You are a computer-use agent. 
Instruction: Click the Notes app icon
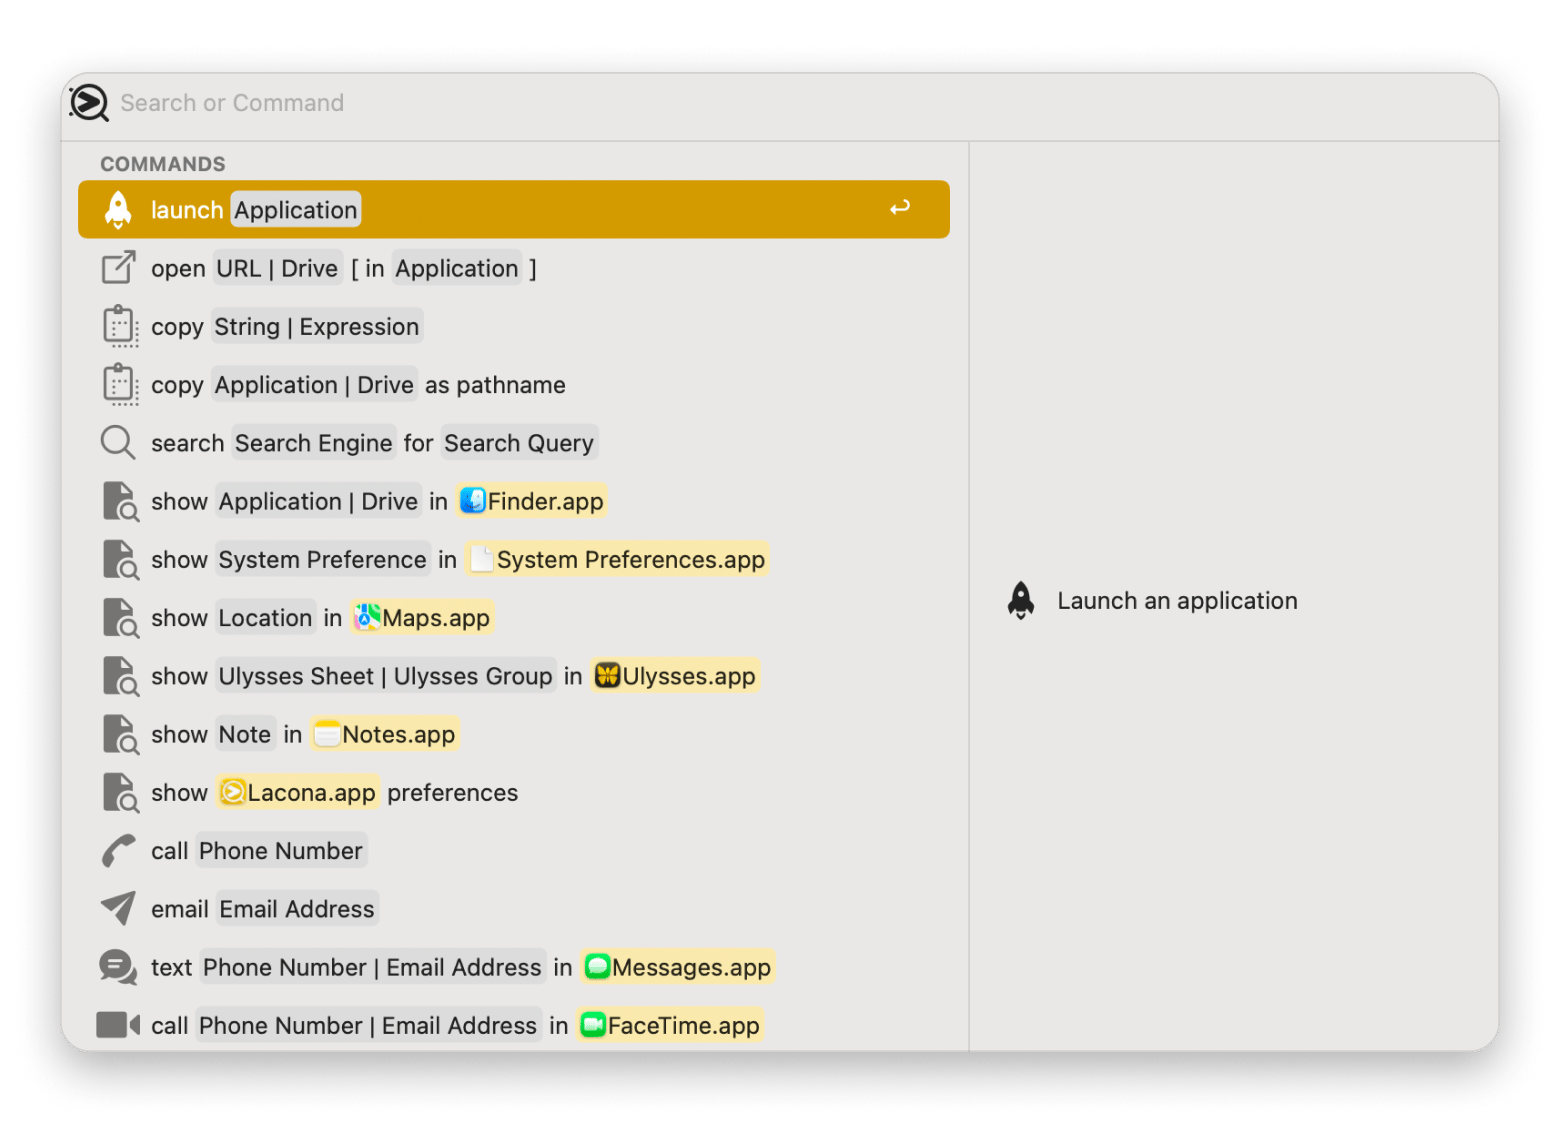(x=327, y=734)
